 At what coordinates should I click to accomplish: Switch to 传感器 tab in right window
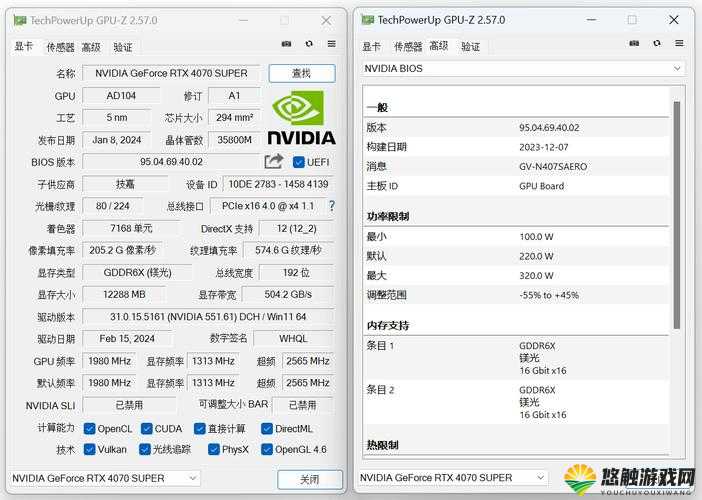408,47
